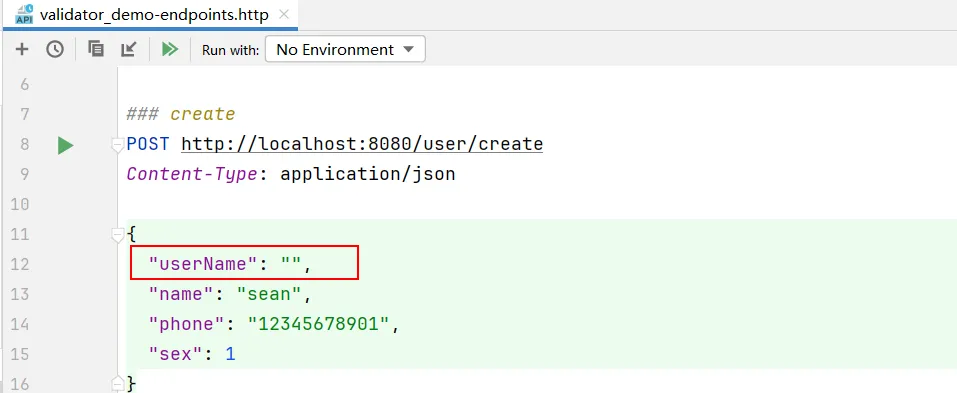Select the validator_demo-endpoints.http tab
The width and height of the screenshot is (957, 393).
coord(154,15)
